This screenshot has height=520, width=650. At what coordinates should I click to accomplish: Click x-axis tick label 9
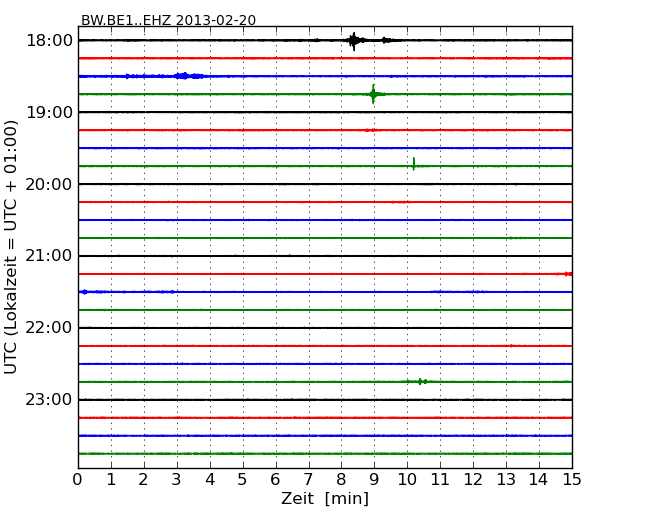tap(374, 479)
